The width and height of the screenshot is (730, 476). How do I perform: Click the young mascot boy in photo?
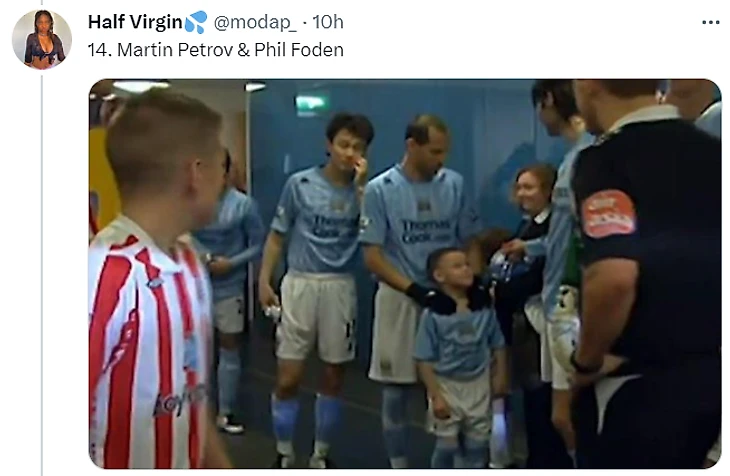pos(459,356)
